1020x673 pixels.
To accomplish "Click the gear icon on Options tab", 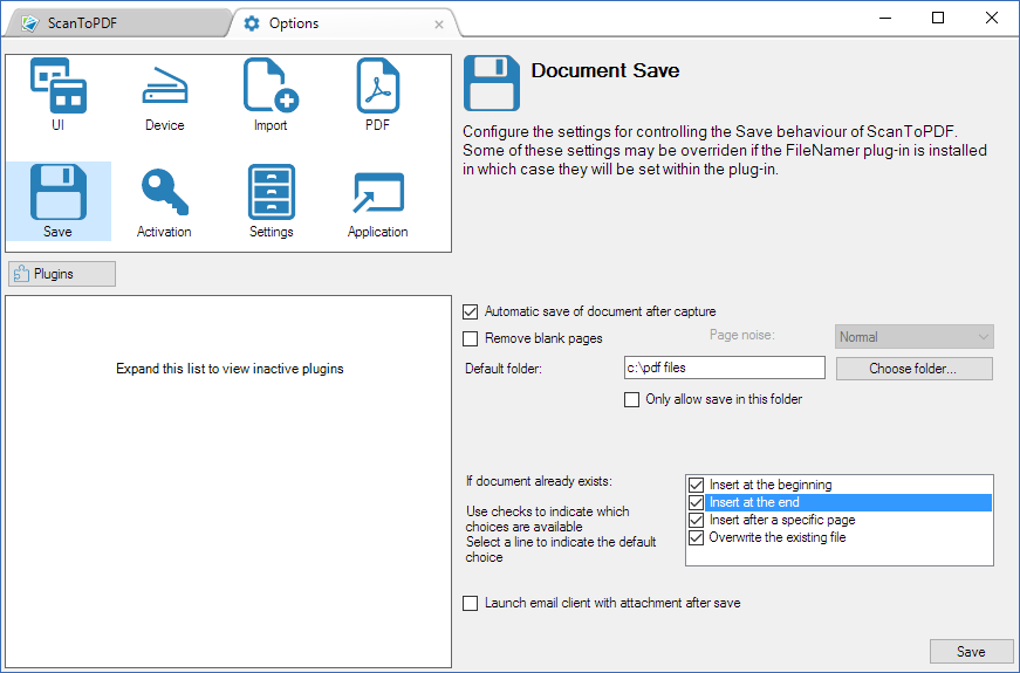I will [252, 23].
